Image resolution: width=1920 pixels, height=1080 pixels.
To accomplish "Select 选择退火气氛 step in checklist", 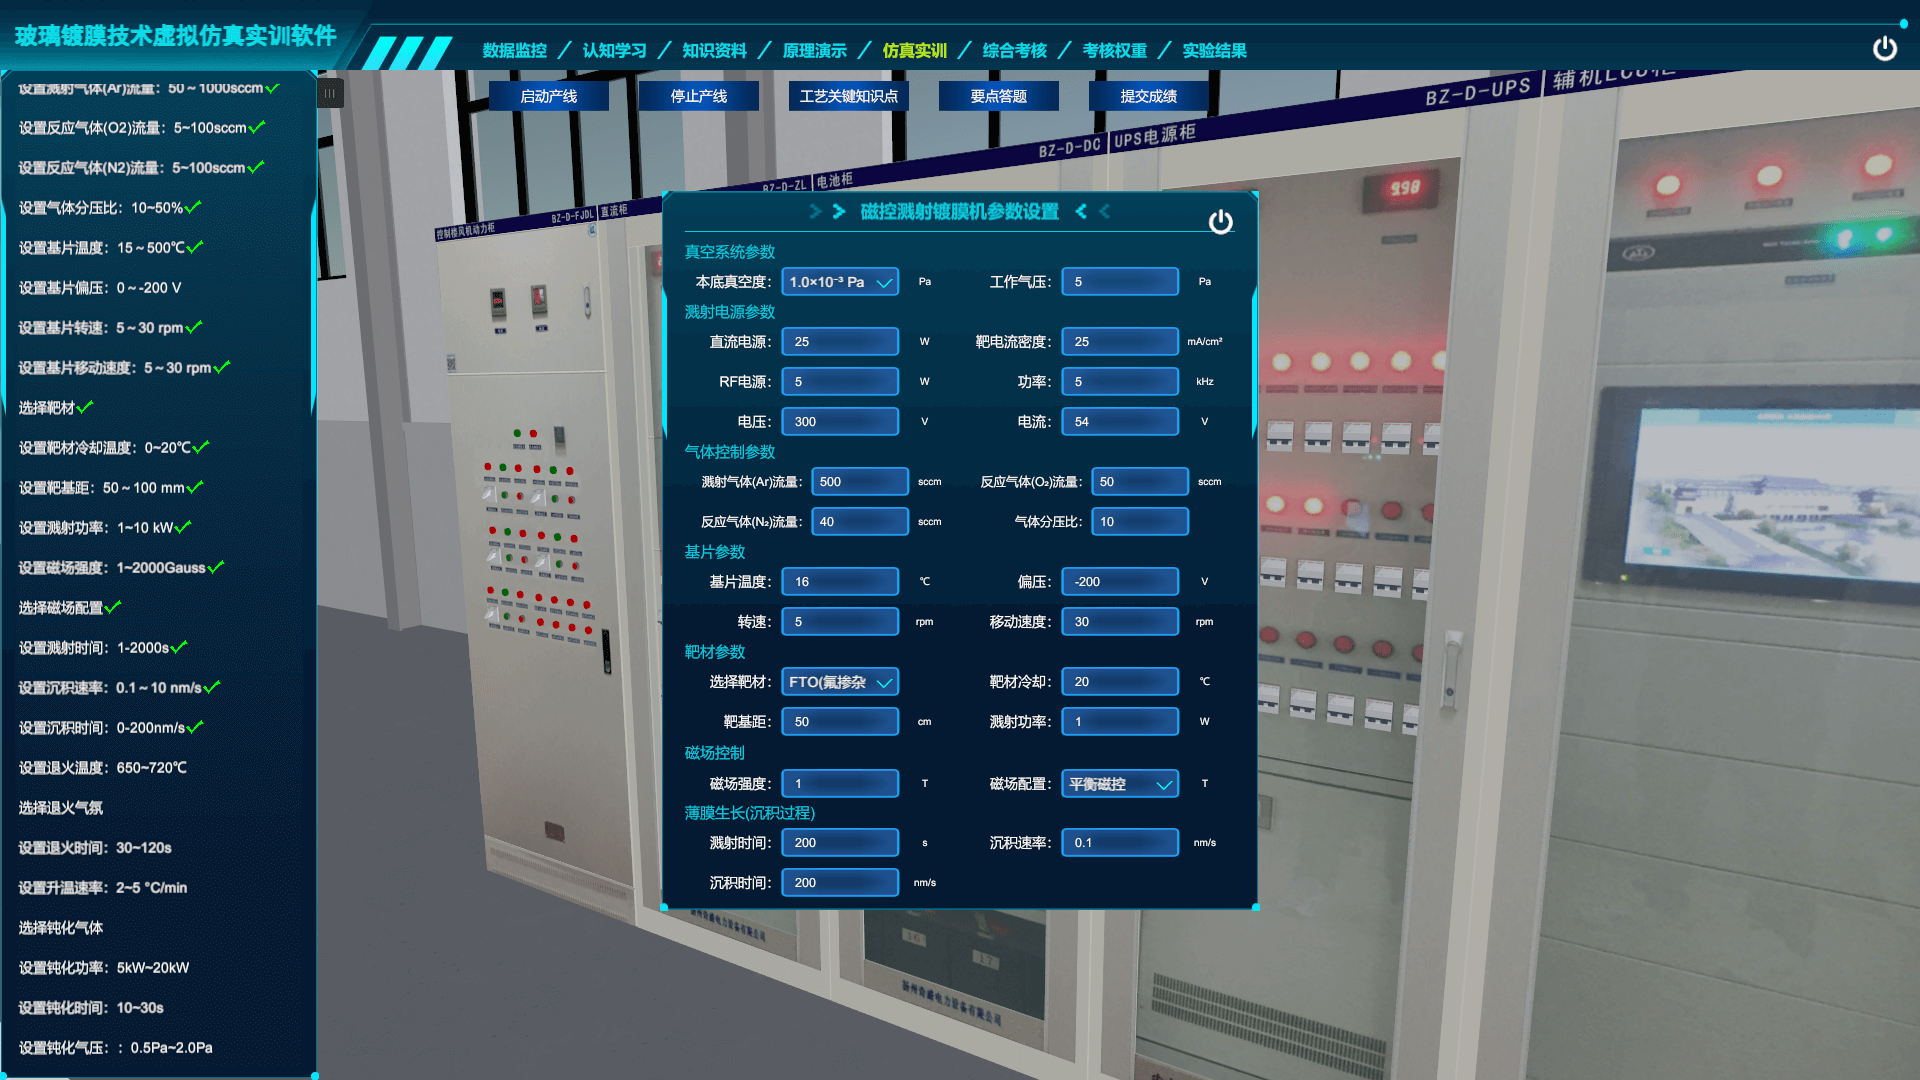I will point(61,808).
